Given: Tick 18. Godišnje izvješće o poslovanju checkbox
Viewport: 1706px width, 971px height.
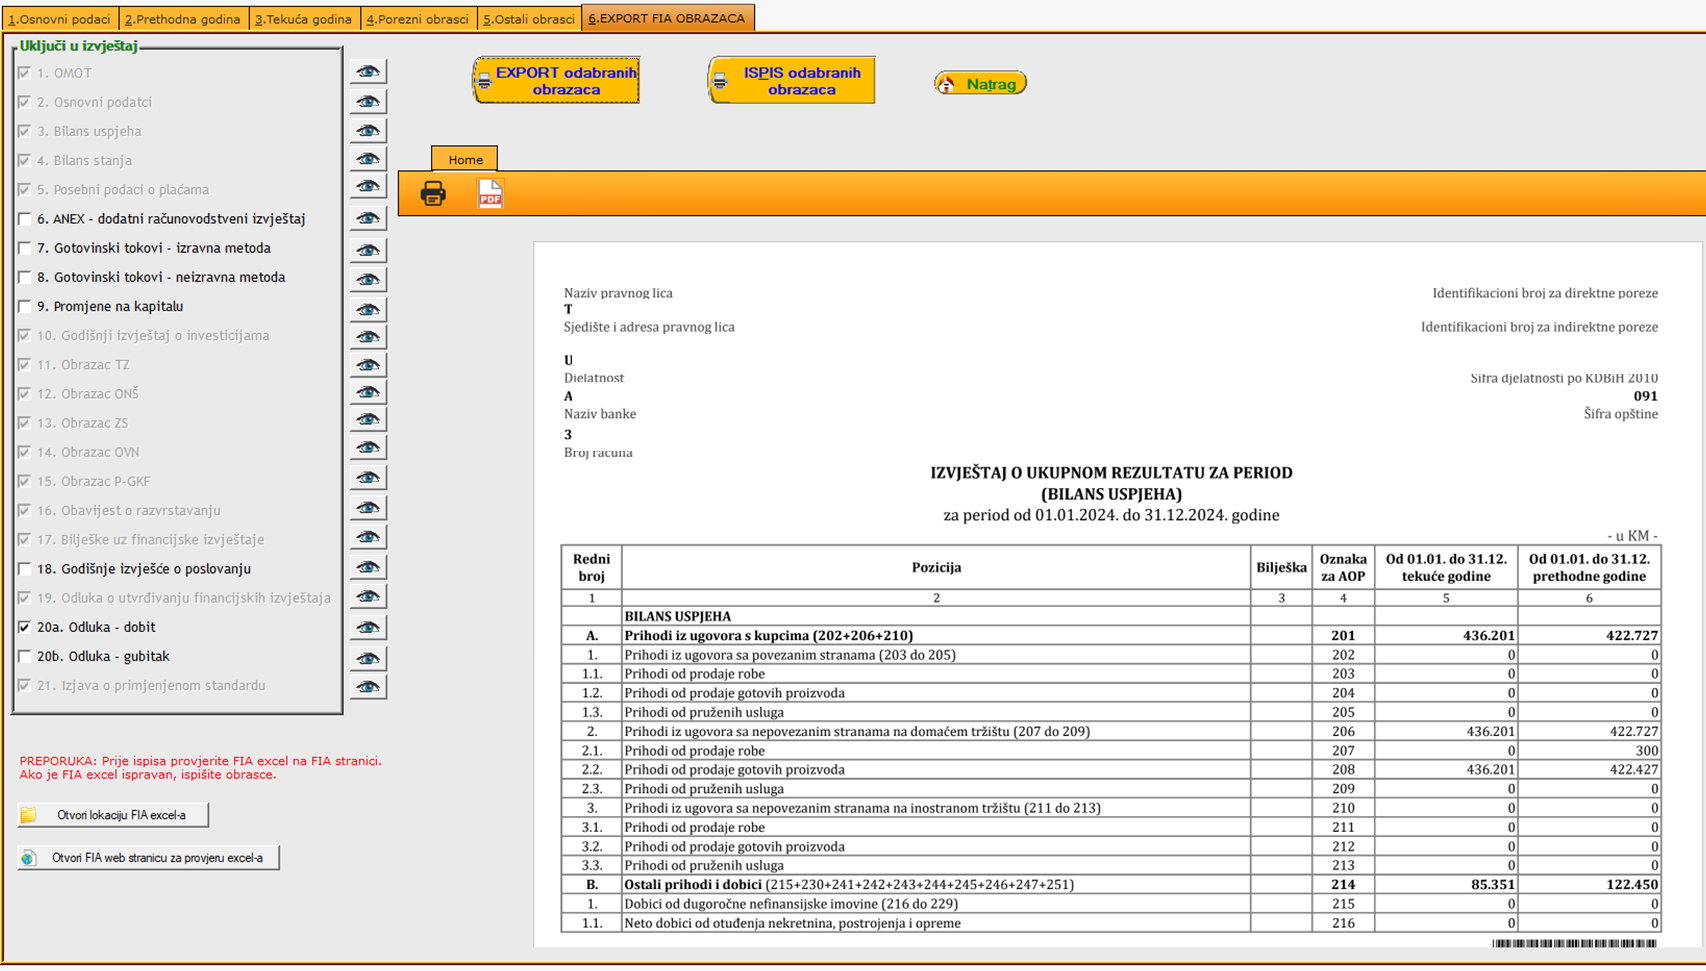Looking at the screenshot, I should (25, 569).
